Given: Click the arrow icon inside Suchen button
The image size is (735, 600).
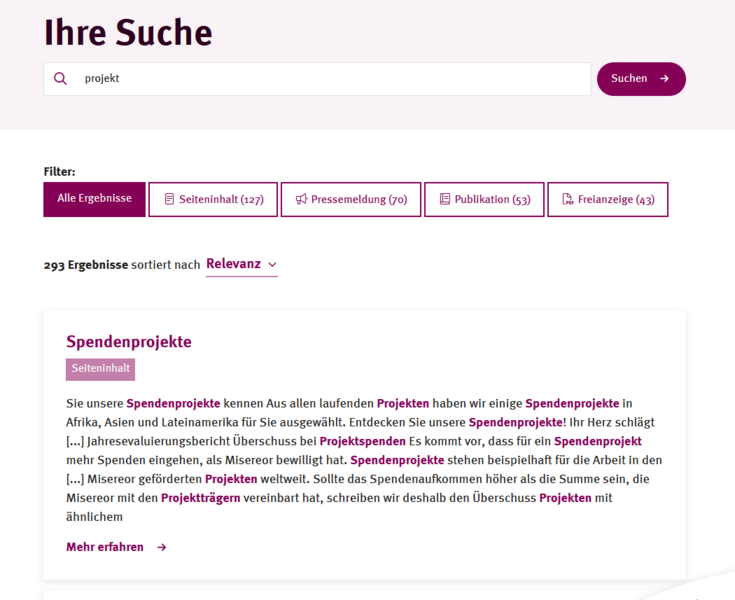Looking at the screenshot, I should pos(664,79).
